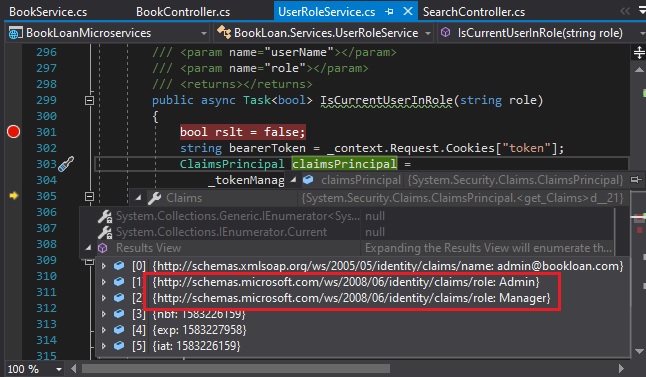Image resolution: width=646 pixels, height=377 pixels.
Task: Click the blue cube icon of item [1]
Action: point(119,282)
